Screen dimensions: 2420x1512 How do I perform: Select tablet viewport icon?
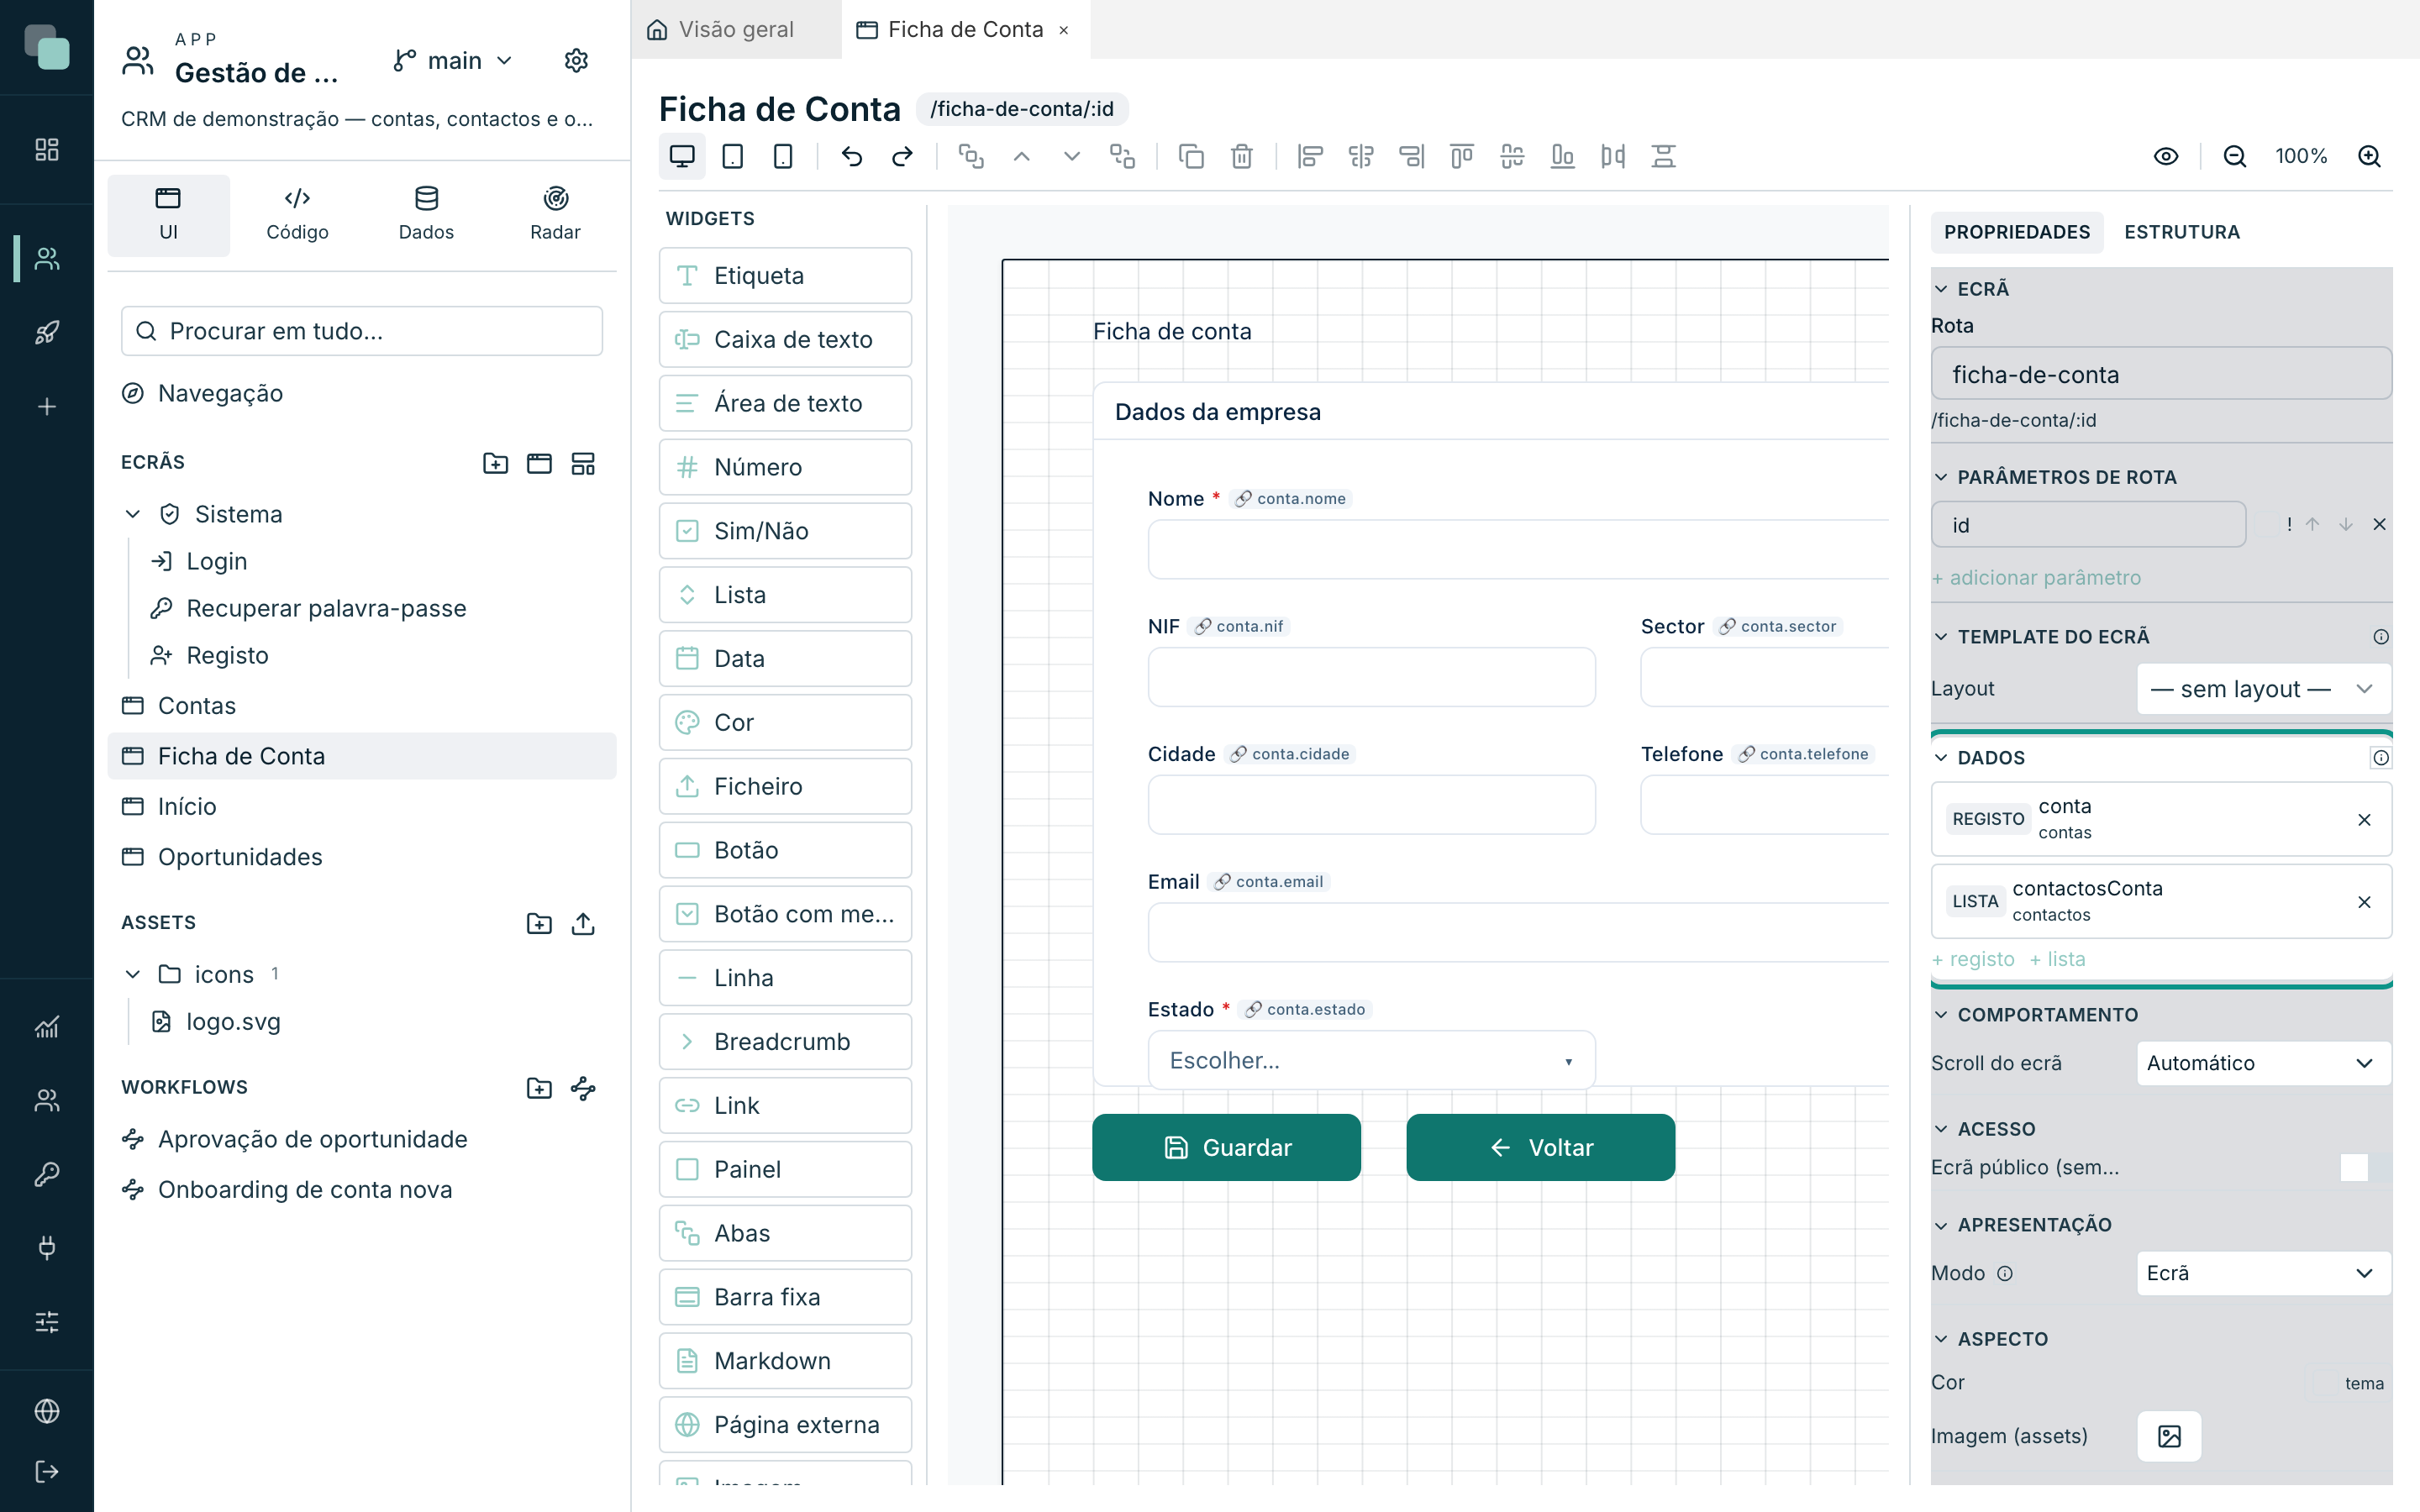733,156
